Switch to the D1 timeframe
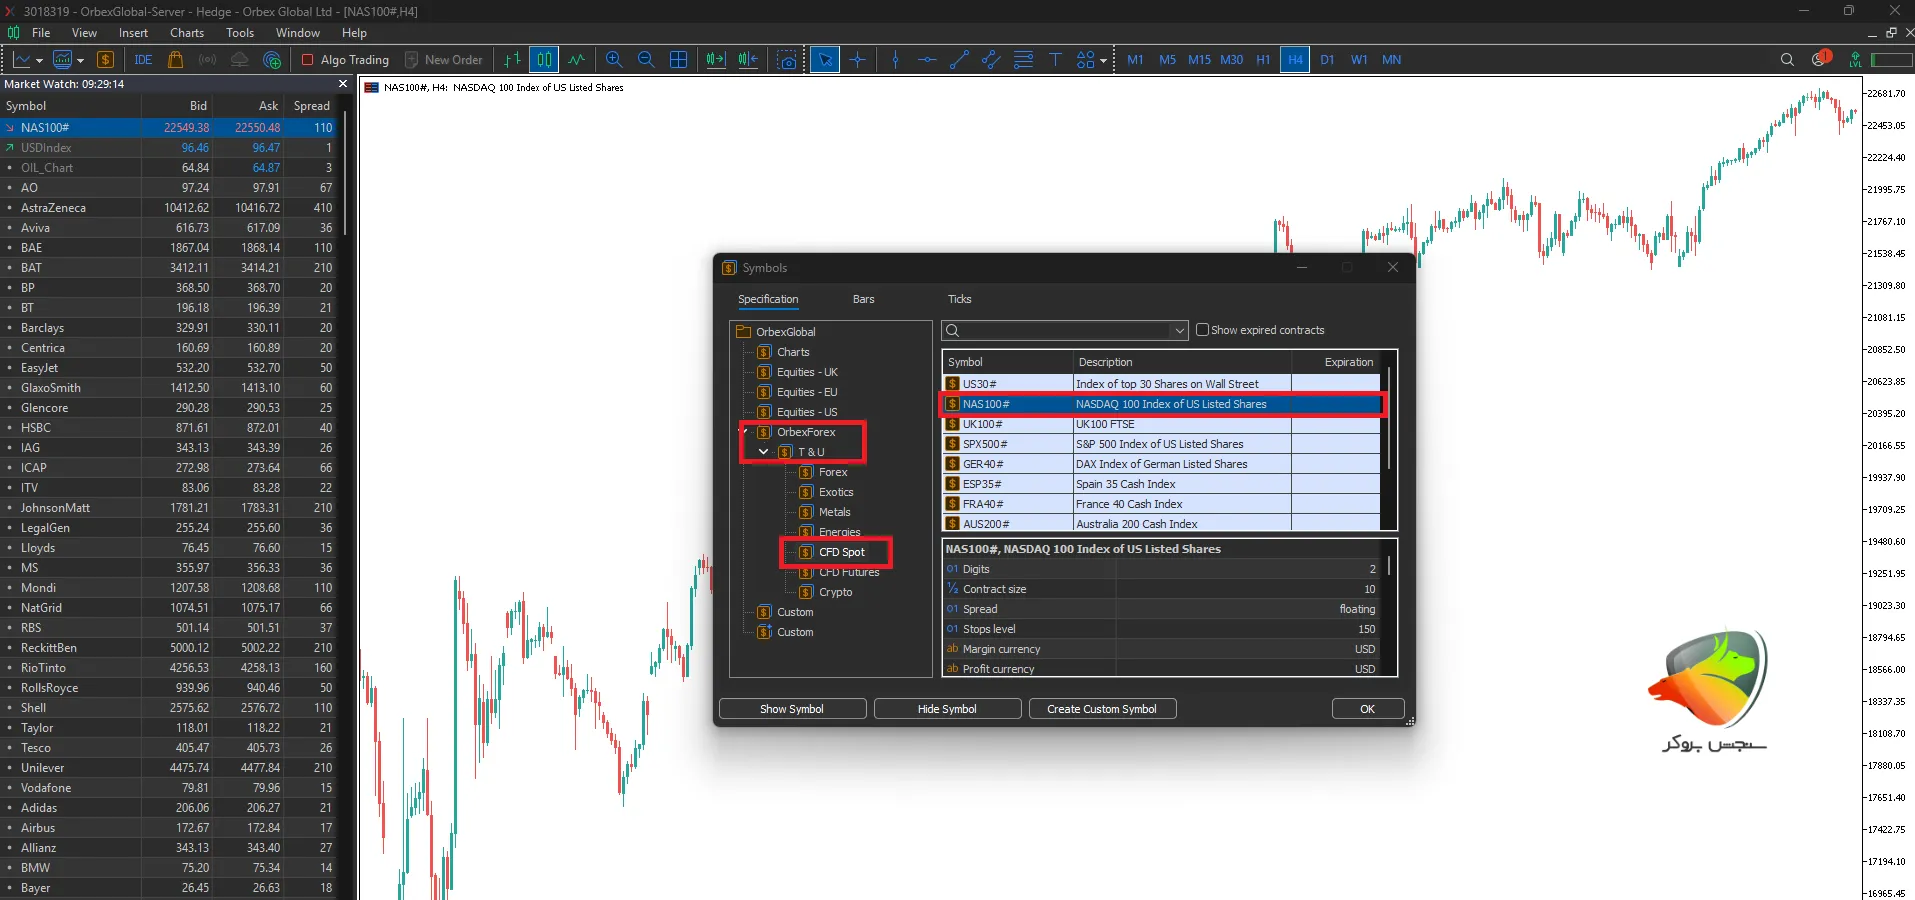The width and height of the screenshot is (1915, 900). (1327, 60)
